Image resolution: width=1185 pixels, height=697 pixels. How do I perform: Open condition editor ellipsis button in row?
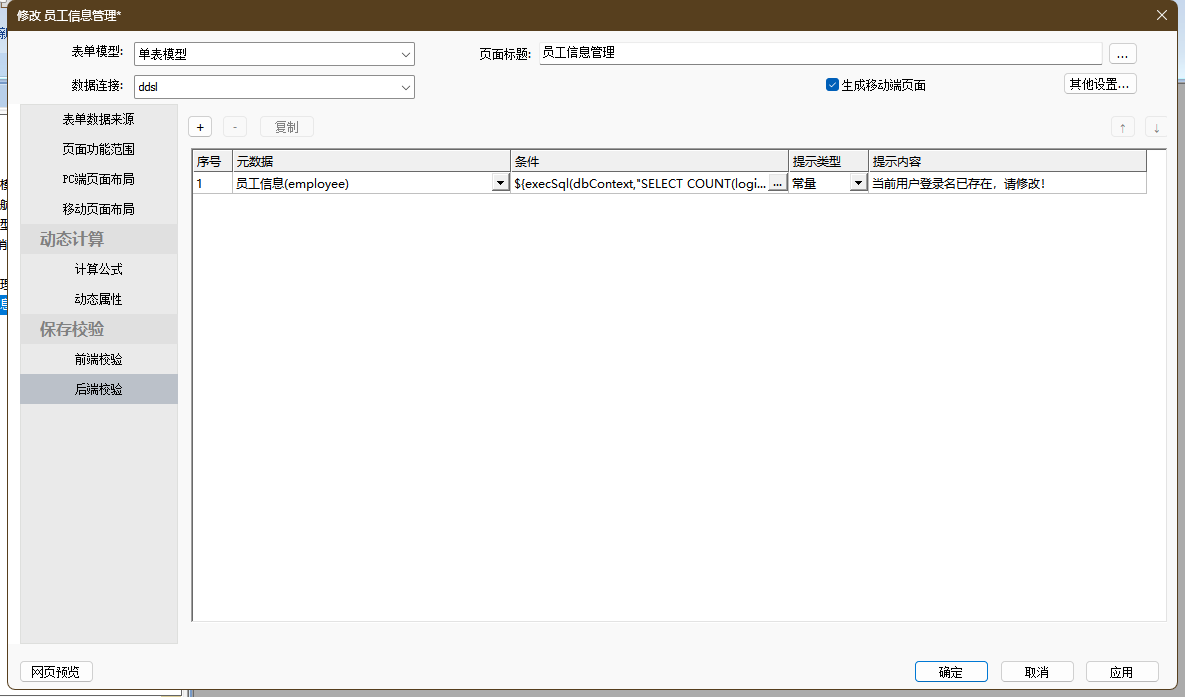777,183
